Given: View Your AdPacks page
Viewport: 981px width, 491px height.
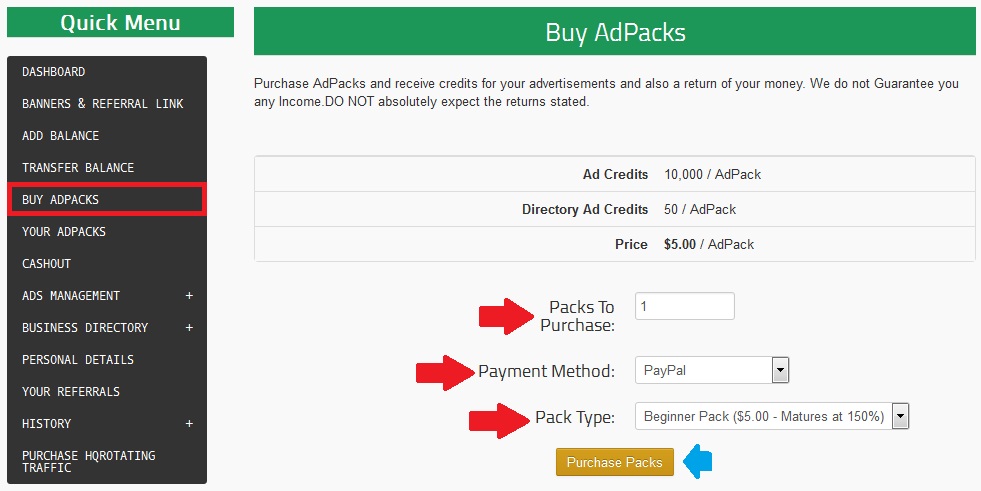Looking at the screenshot, I should click(x=64, y=232).
